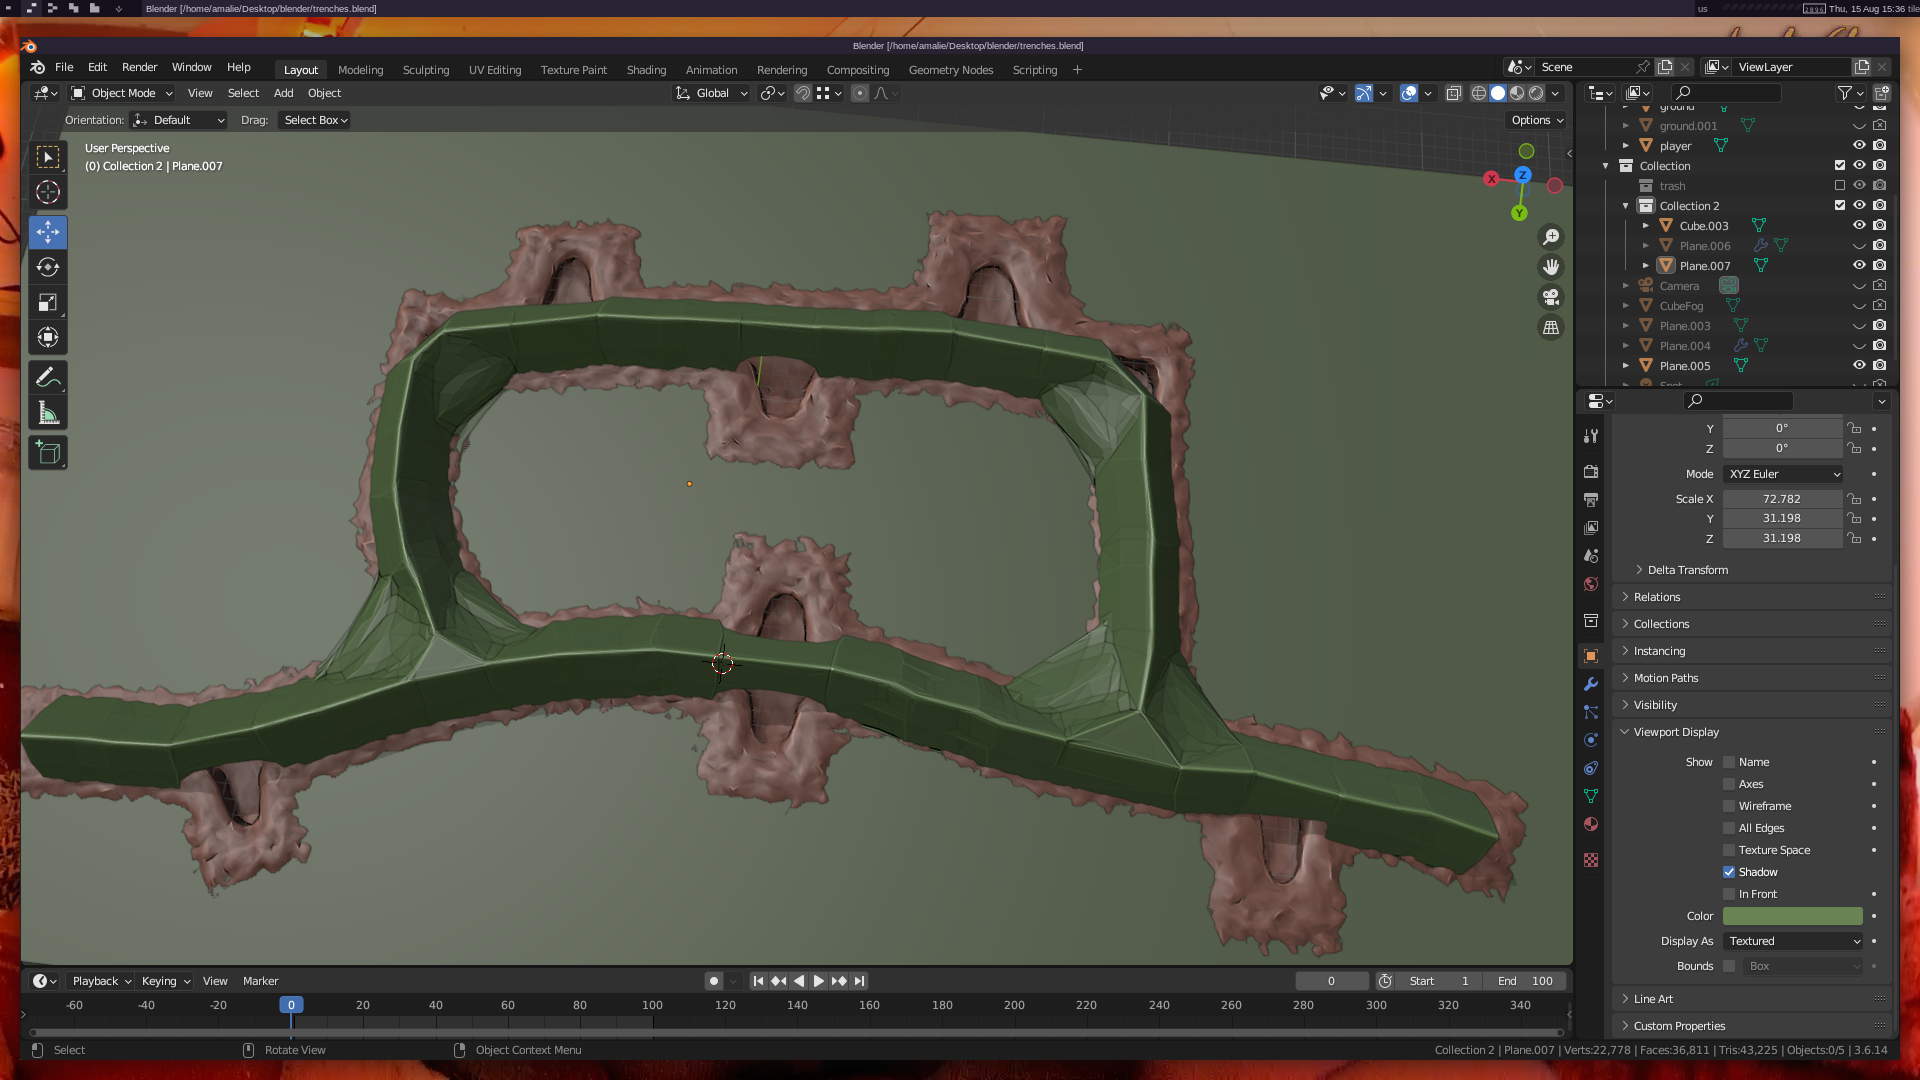The image size is (1920, 1080).
Task: Activate the Annotate tool
Action: click(x=47, y=378)
